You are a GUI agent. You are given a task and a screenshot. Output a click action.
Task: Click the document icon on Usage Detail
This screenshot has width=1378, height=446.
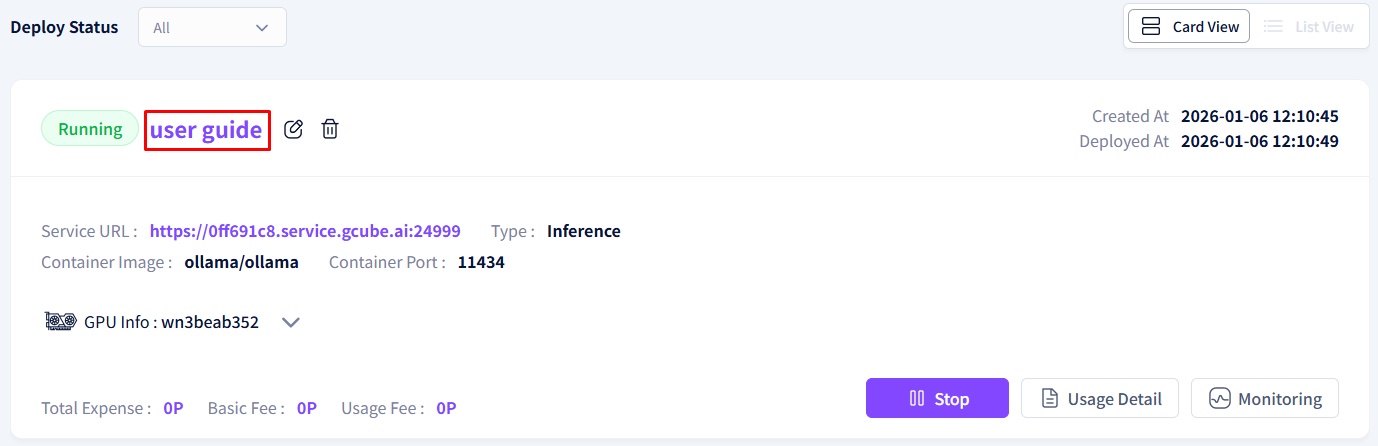tap(1049, 399)
